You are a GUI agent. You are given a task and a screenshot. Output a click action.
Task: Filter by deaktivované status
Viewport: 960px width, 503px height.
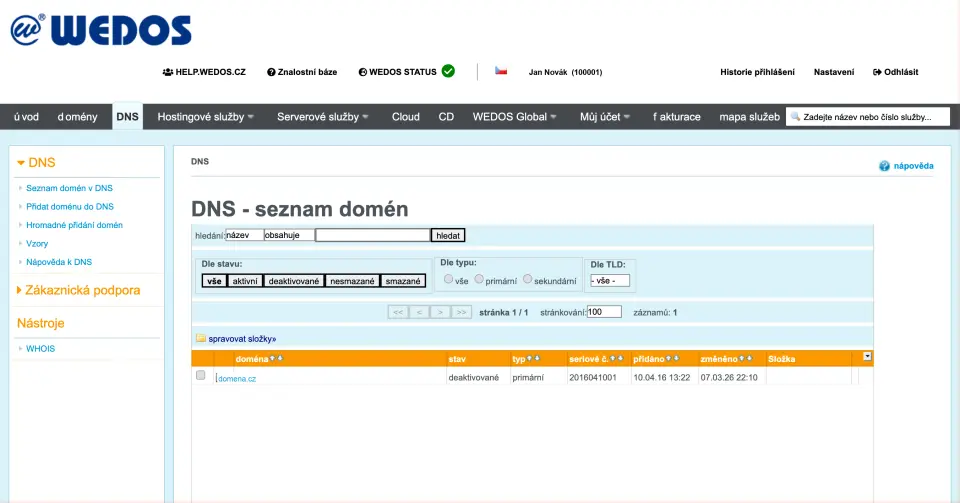click(x=293, y=281)
